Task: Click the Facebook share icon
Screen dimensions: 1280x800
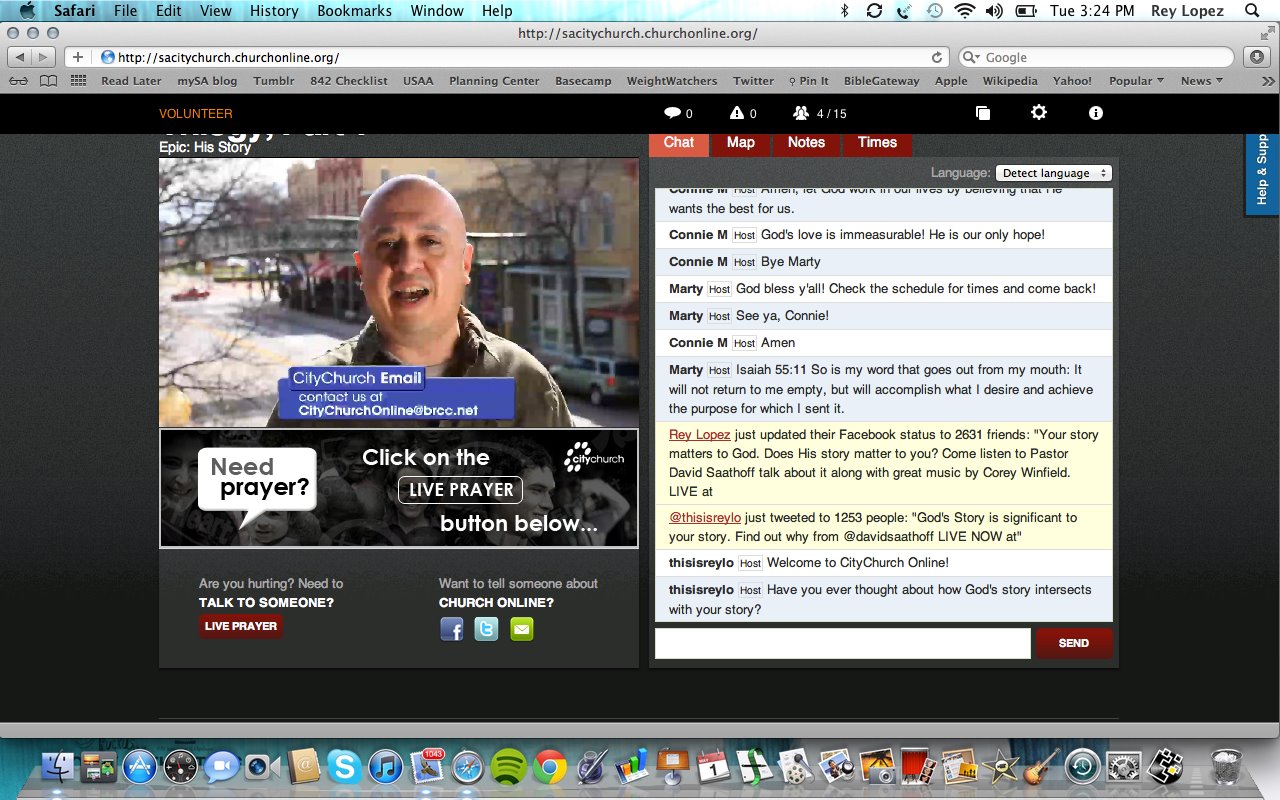Action: tap(452, 629)
